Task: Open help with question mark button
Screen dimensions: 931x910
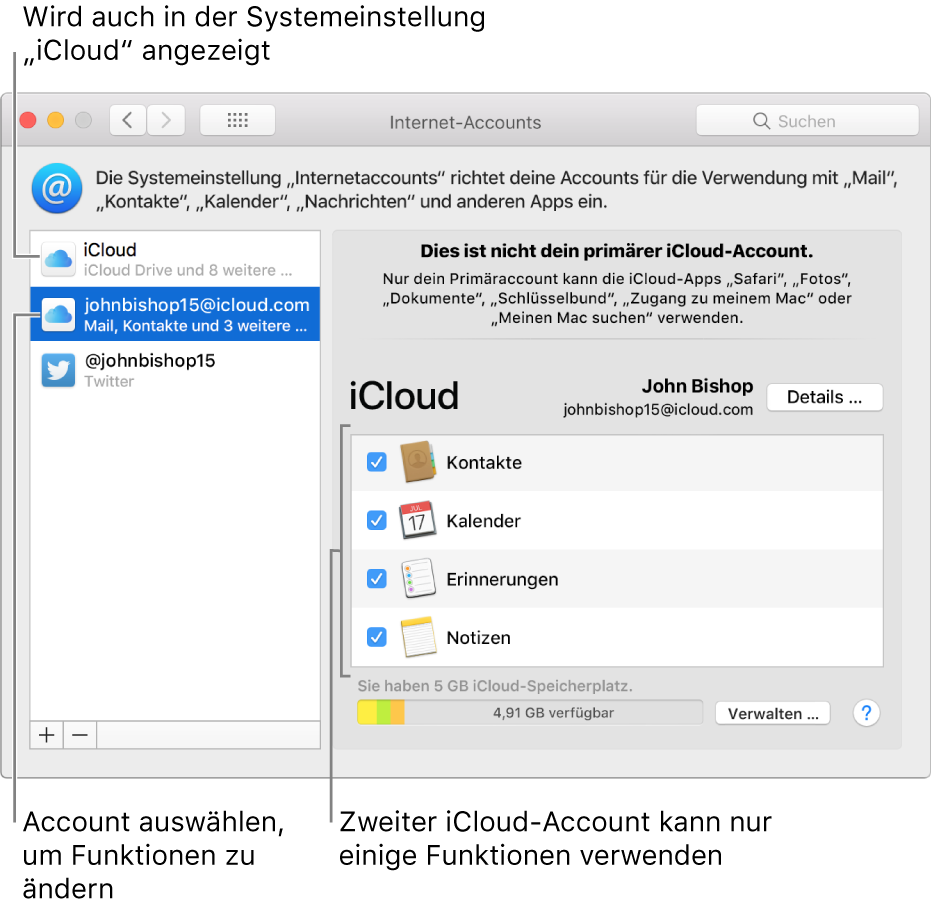Action: click(x=866, y=712)
